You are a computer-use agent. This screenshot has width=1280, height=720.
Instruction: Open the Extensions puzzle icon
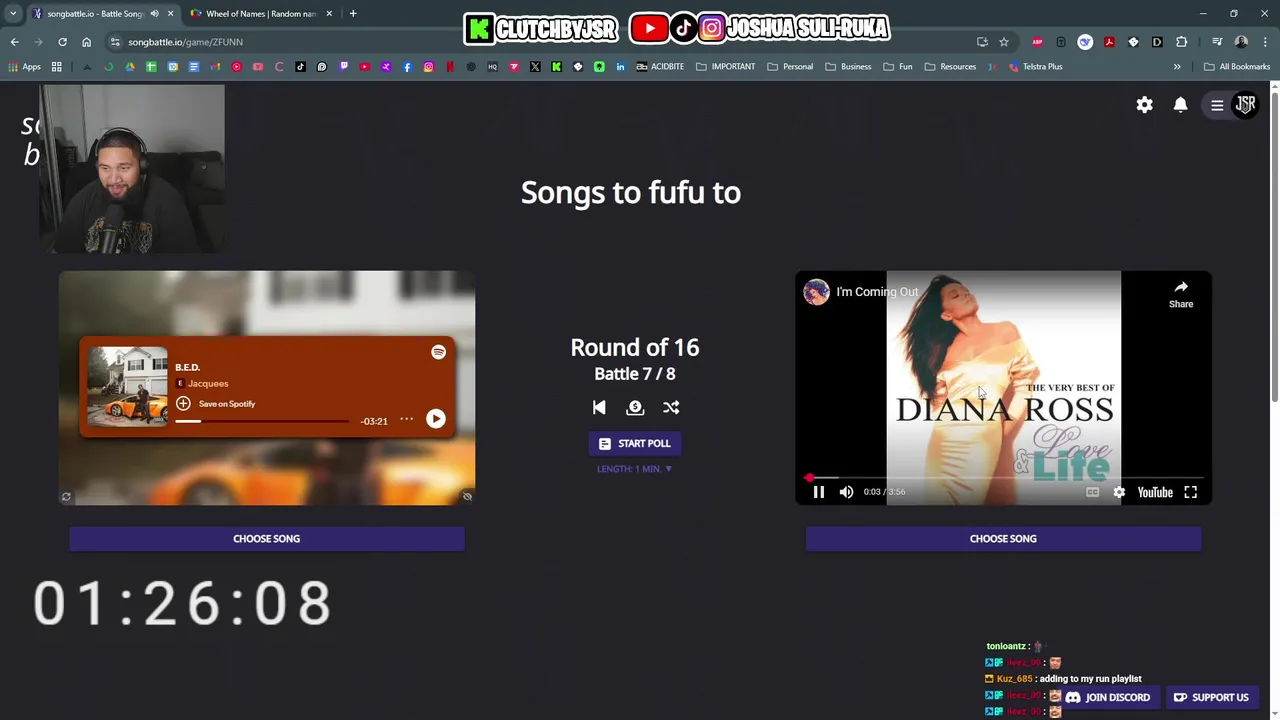(1181, 42)
